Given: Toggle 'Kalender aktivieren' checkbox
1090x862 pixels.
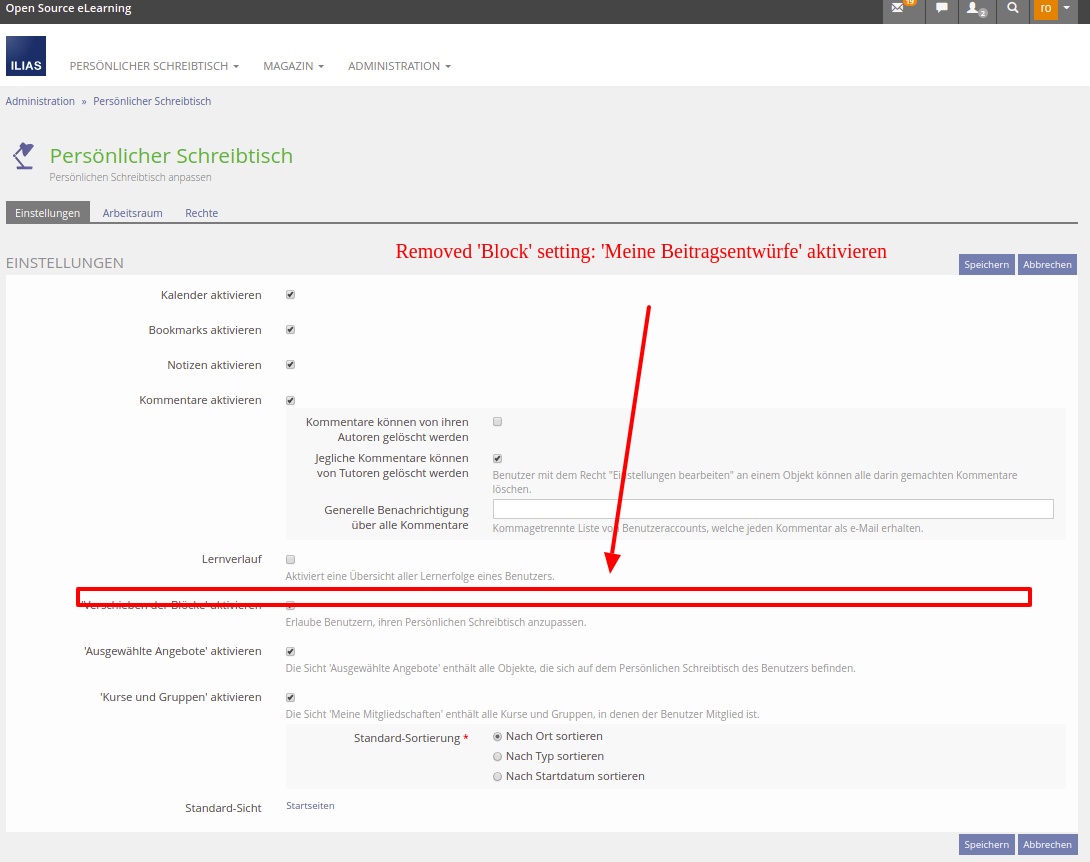Looking at the screenshot, I should (x=290, y=295).
